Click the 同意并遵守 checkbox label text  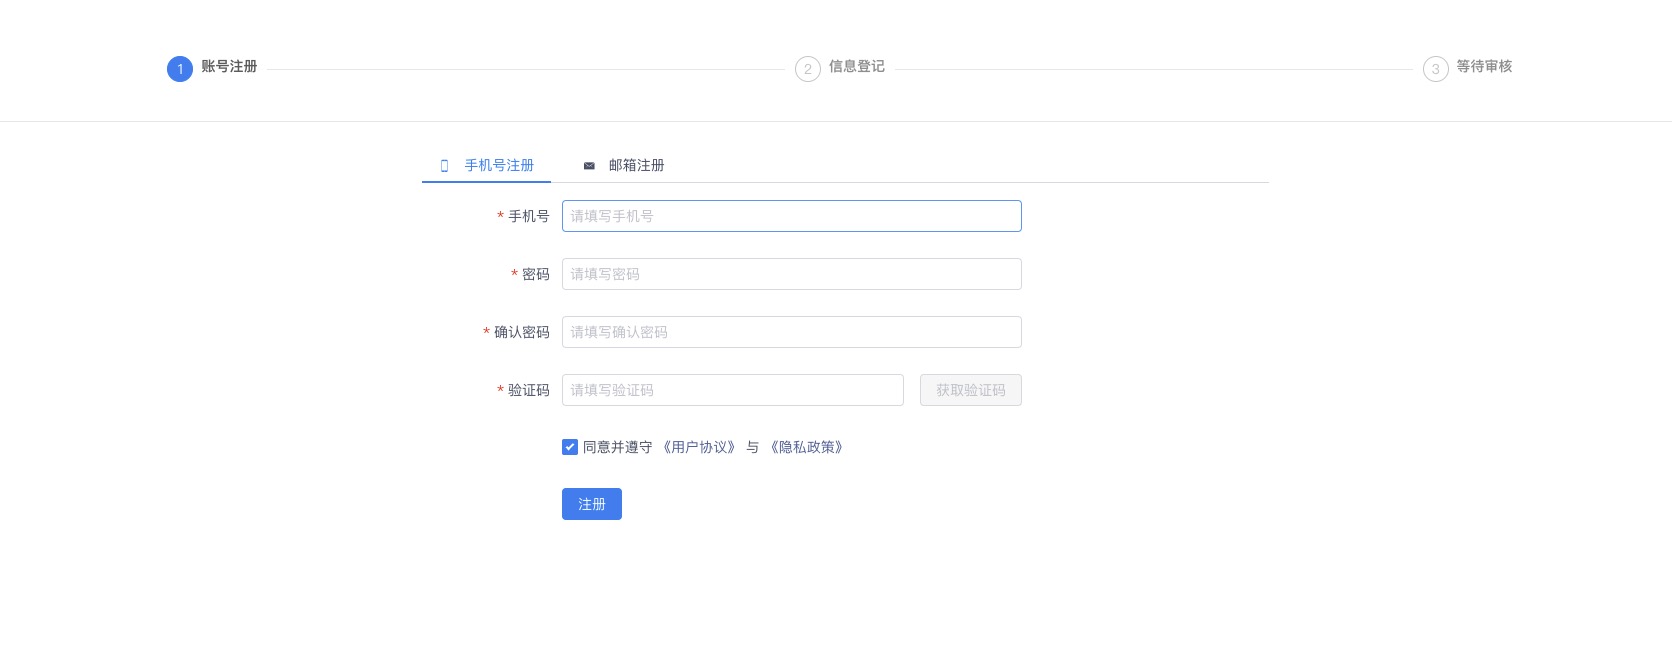(618, 447)
